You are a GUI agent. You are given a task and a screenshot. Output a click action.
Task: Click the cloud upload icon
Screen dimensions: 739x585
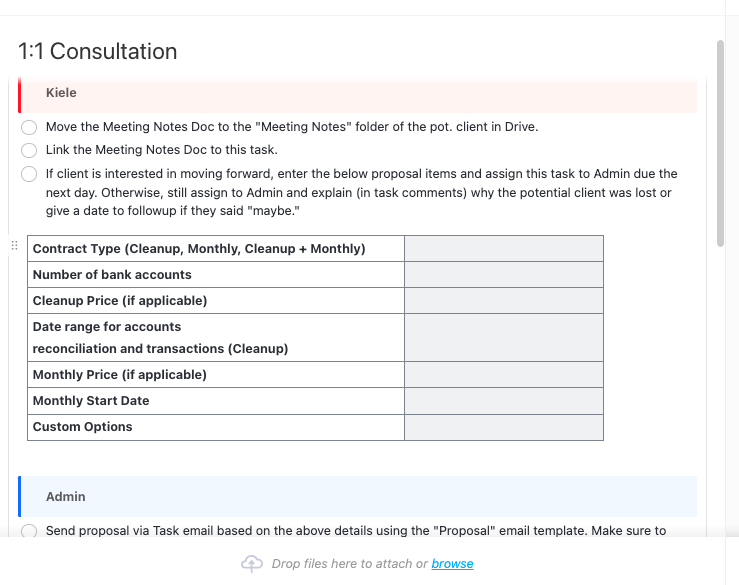[252, 563]
